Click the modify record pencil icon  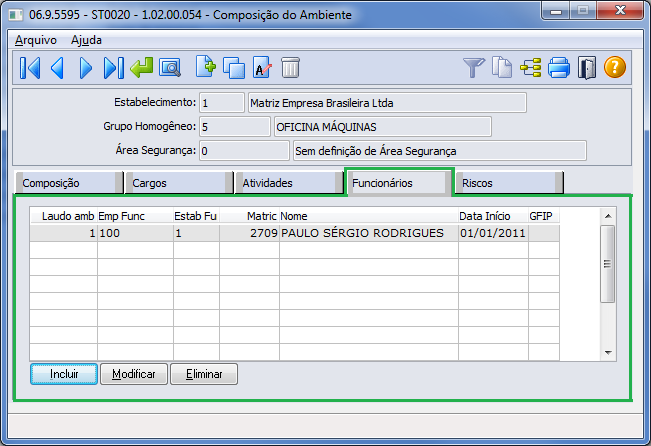pyautogui.click(x=262, y=68)
